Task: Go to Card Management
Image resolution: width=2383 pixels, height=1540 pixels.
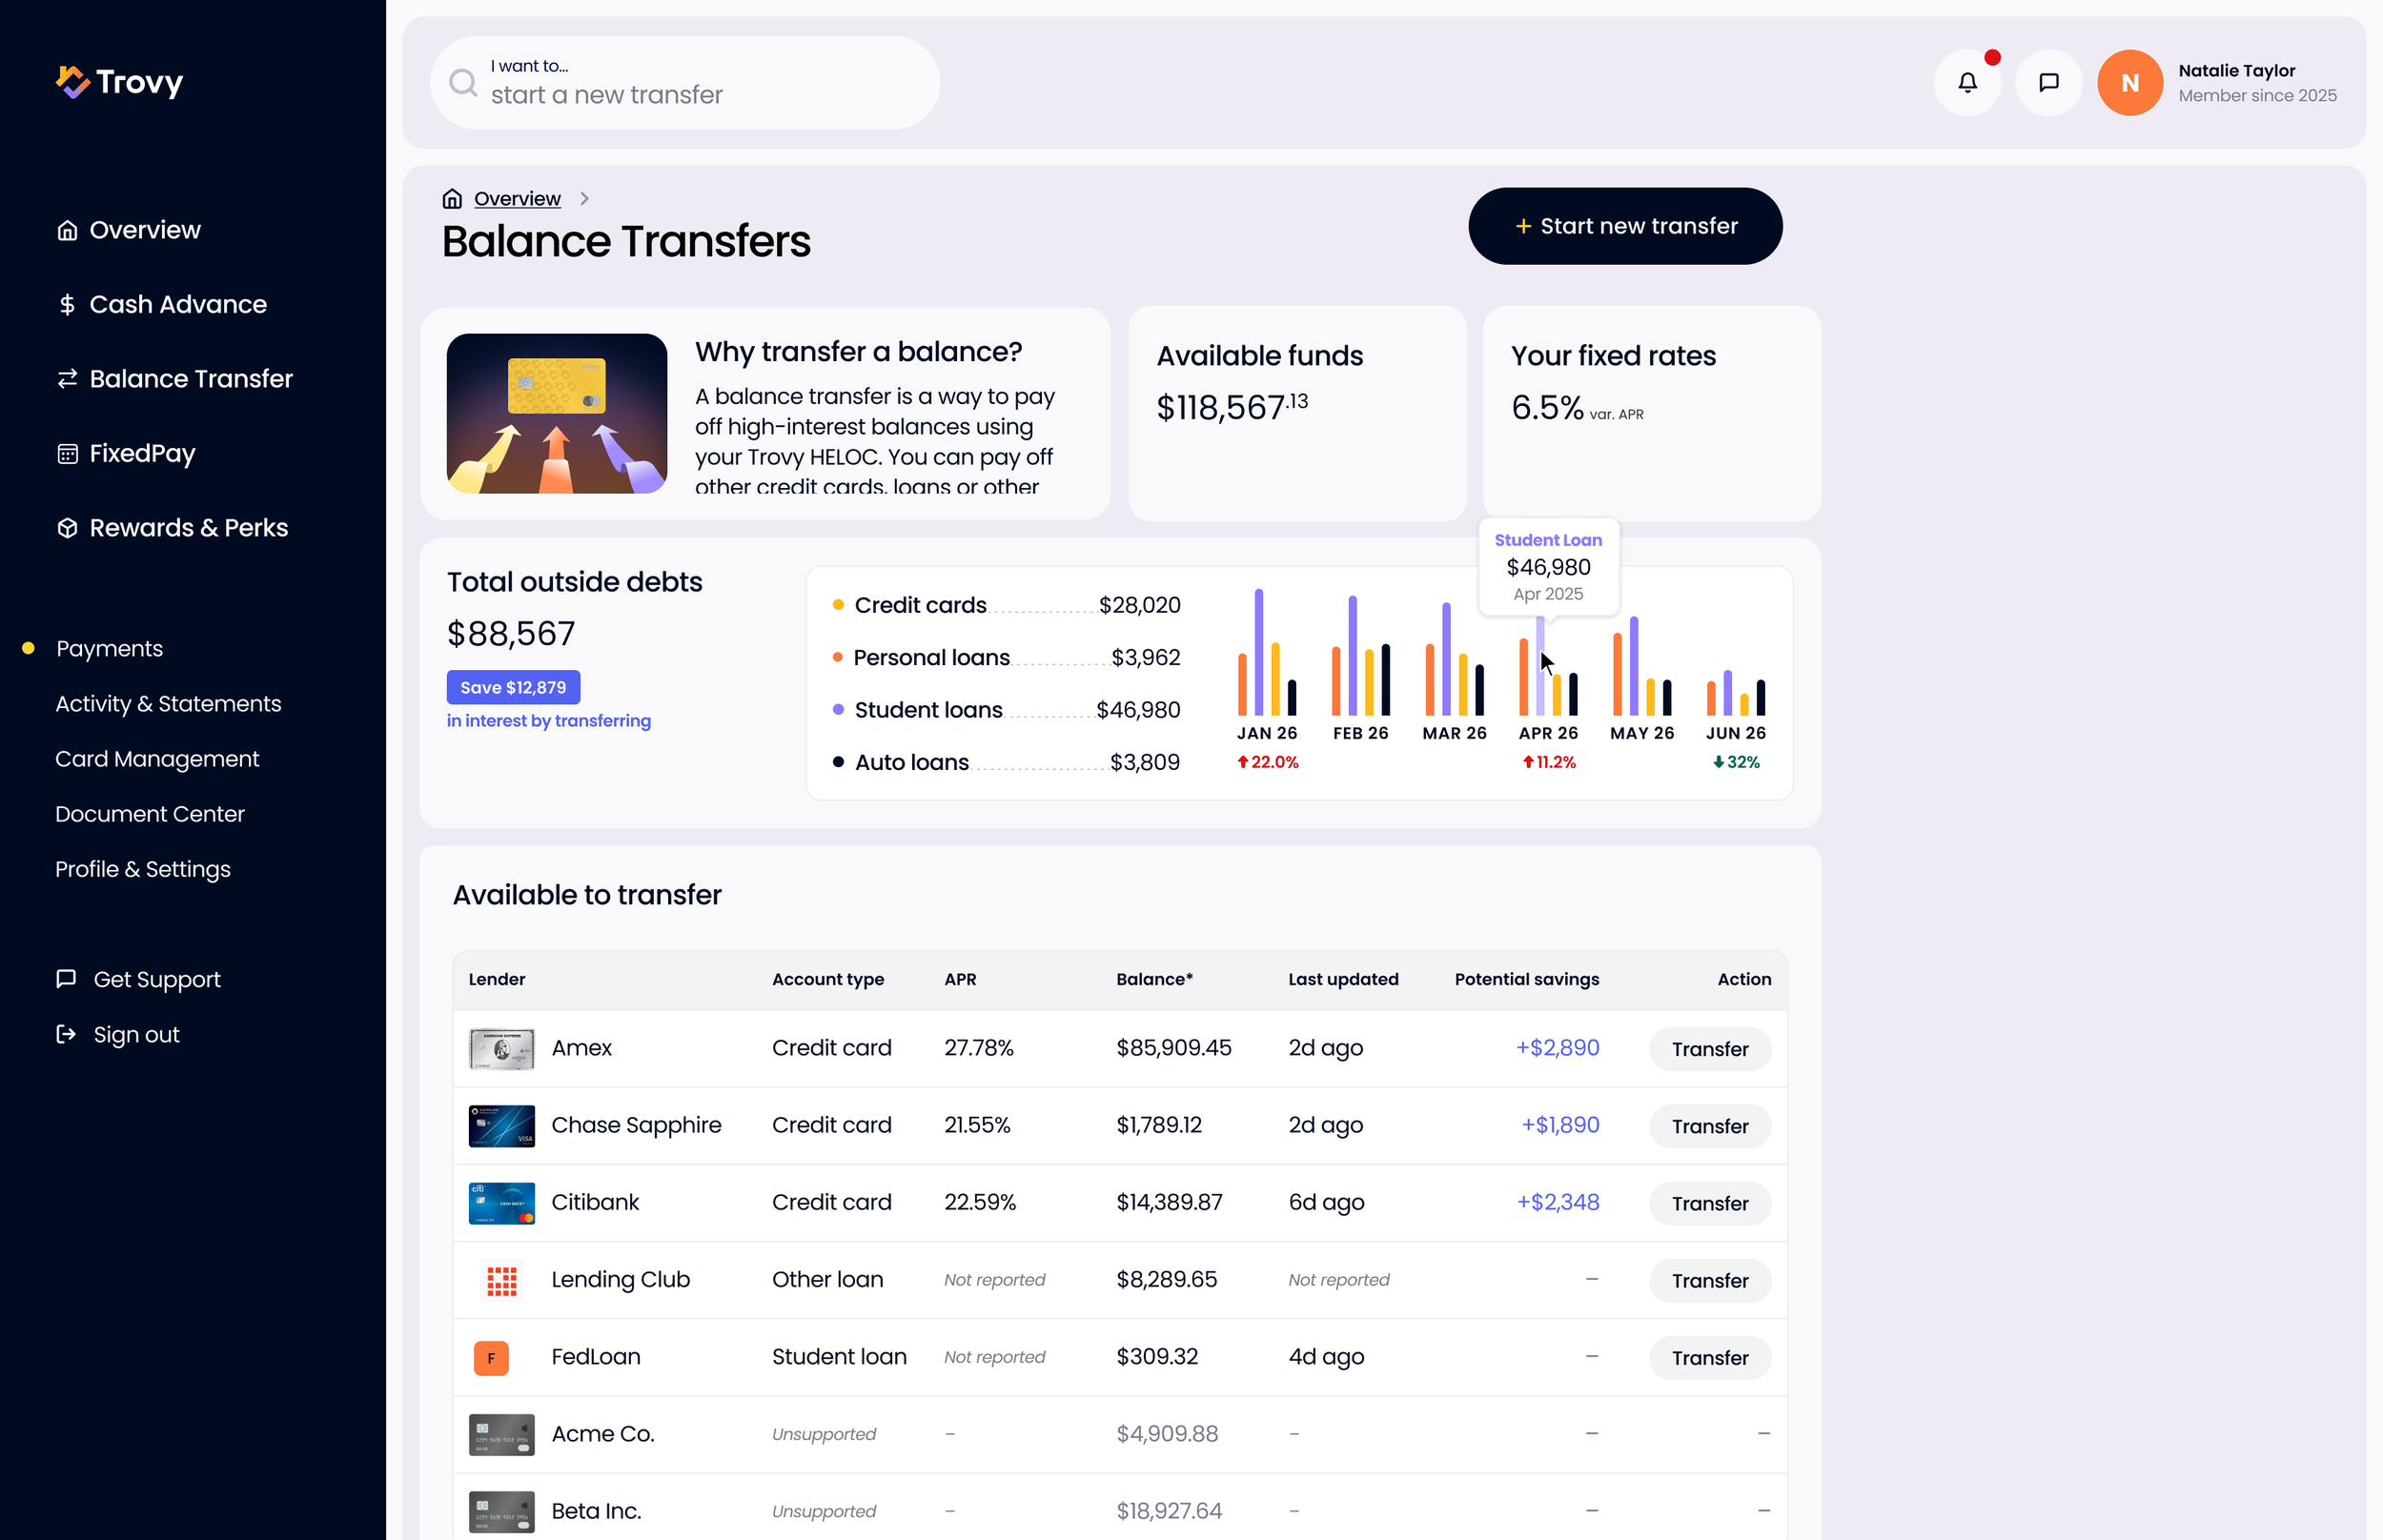Action: 157,758
